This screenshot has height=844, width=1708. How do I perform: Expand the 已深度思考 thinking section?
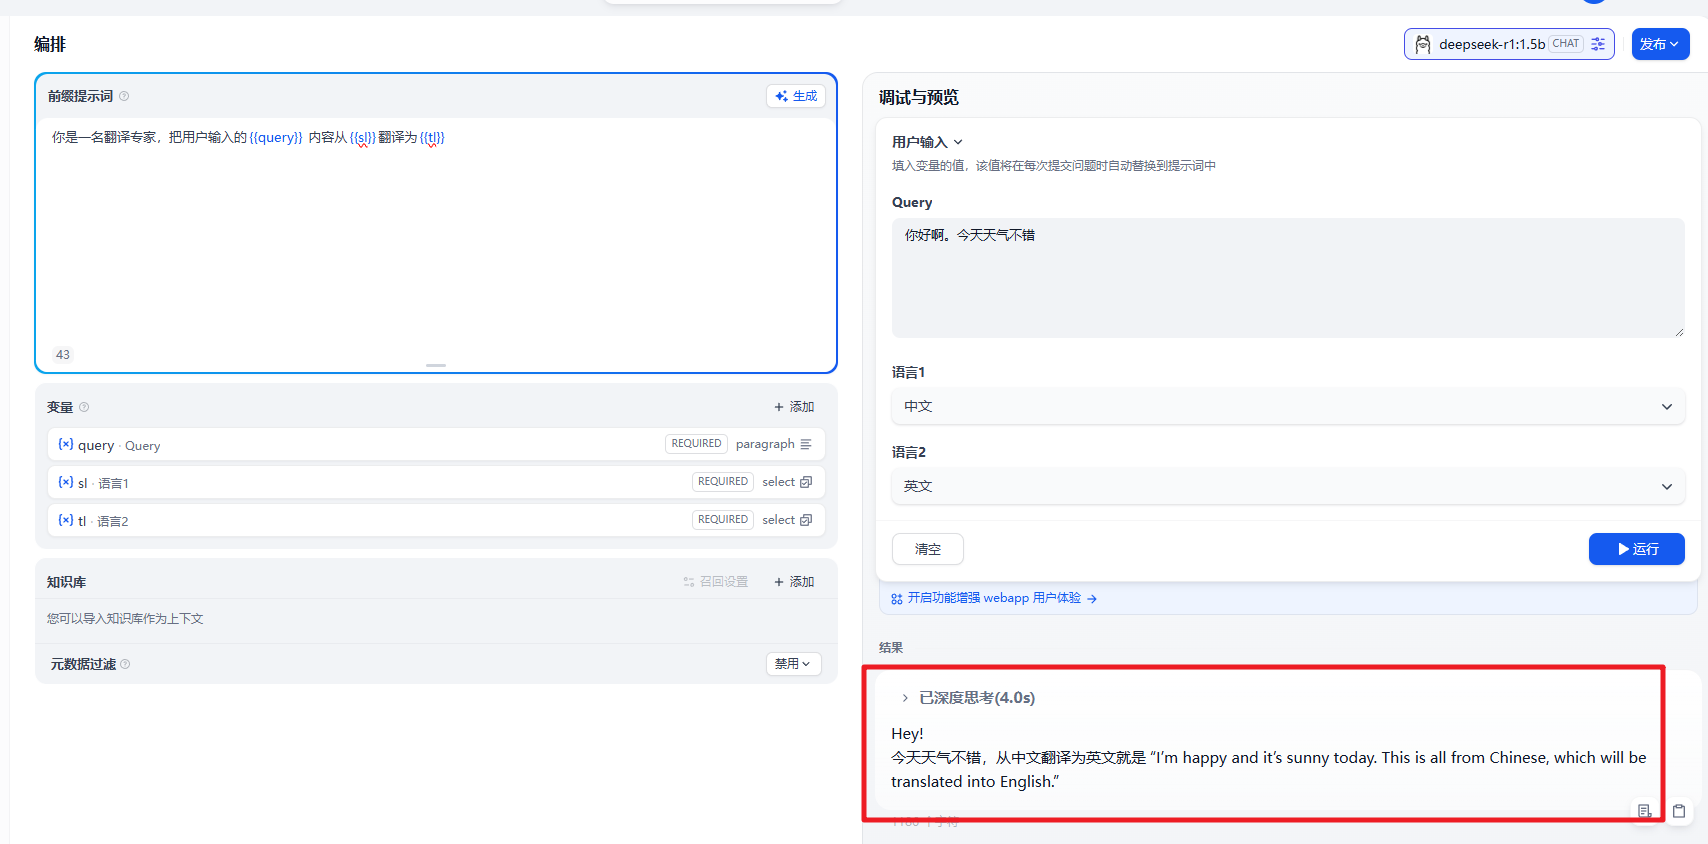905,698
